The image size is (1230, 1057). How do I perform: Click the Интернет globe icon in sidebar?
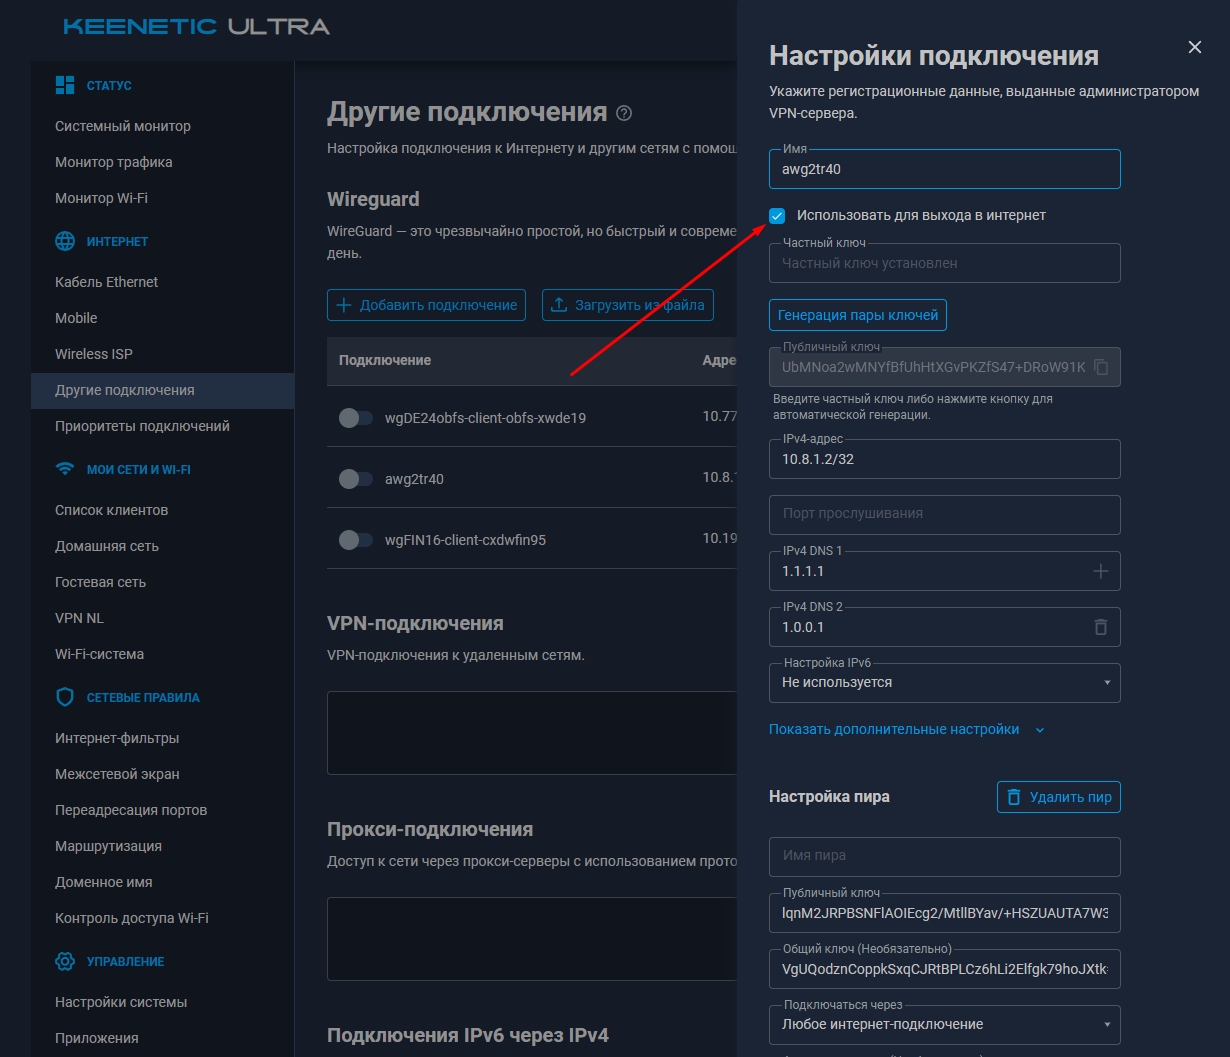[x=65, y=241]
